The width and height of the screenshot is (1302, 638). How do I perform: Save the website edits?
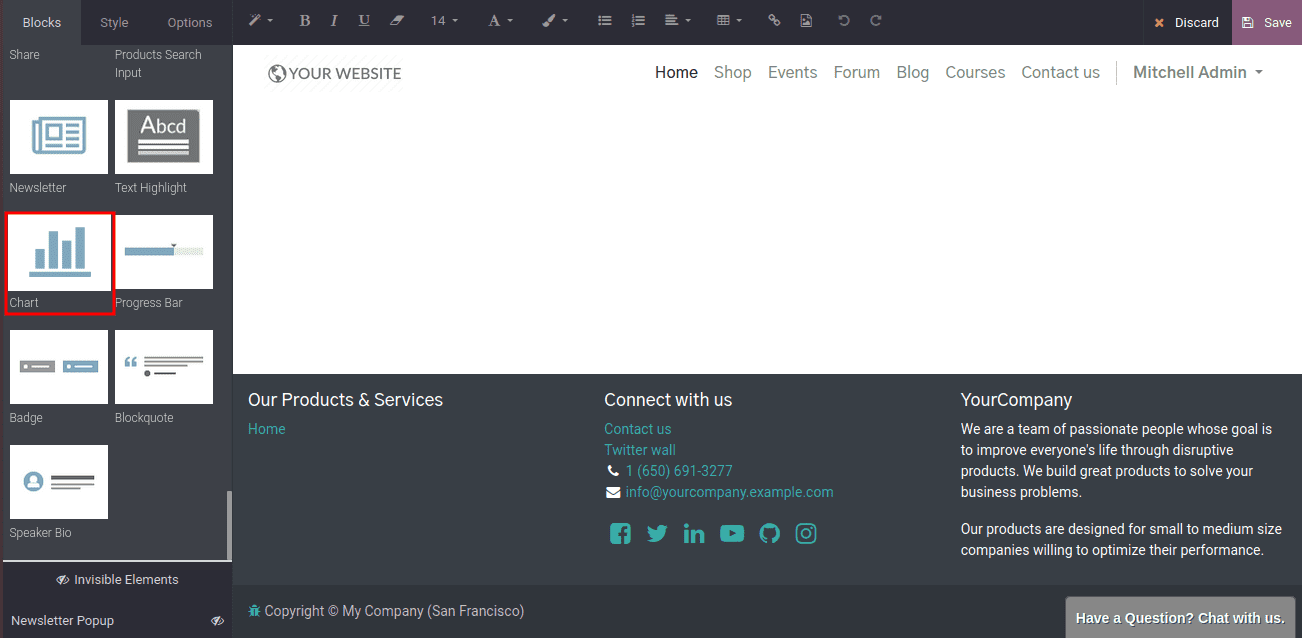click(x=1267, y=22)
